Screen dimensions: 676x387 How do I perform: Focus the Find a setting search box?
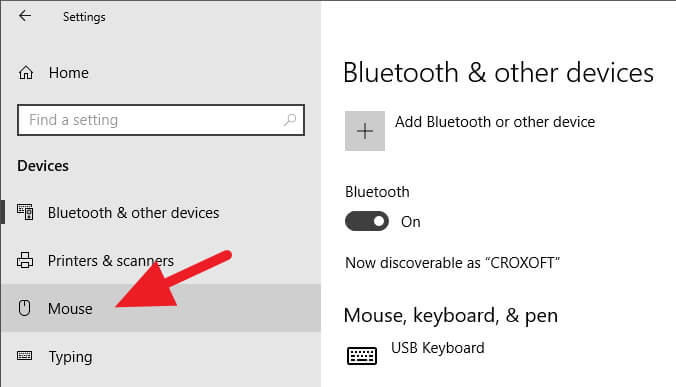point(161,120)
